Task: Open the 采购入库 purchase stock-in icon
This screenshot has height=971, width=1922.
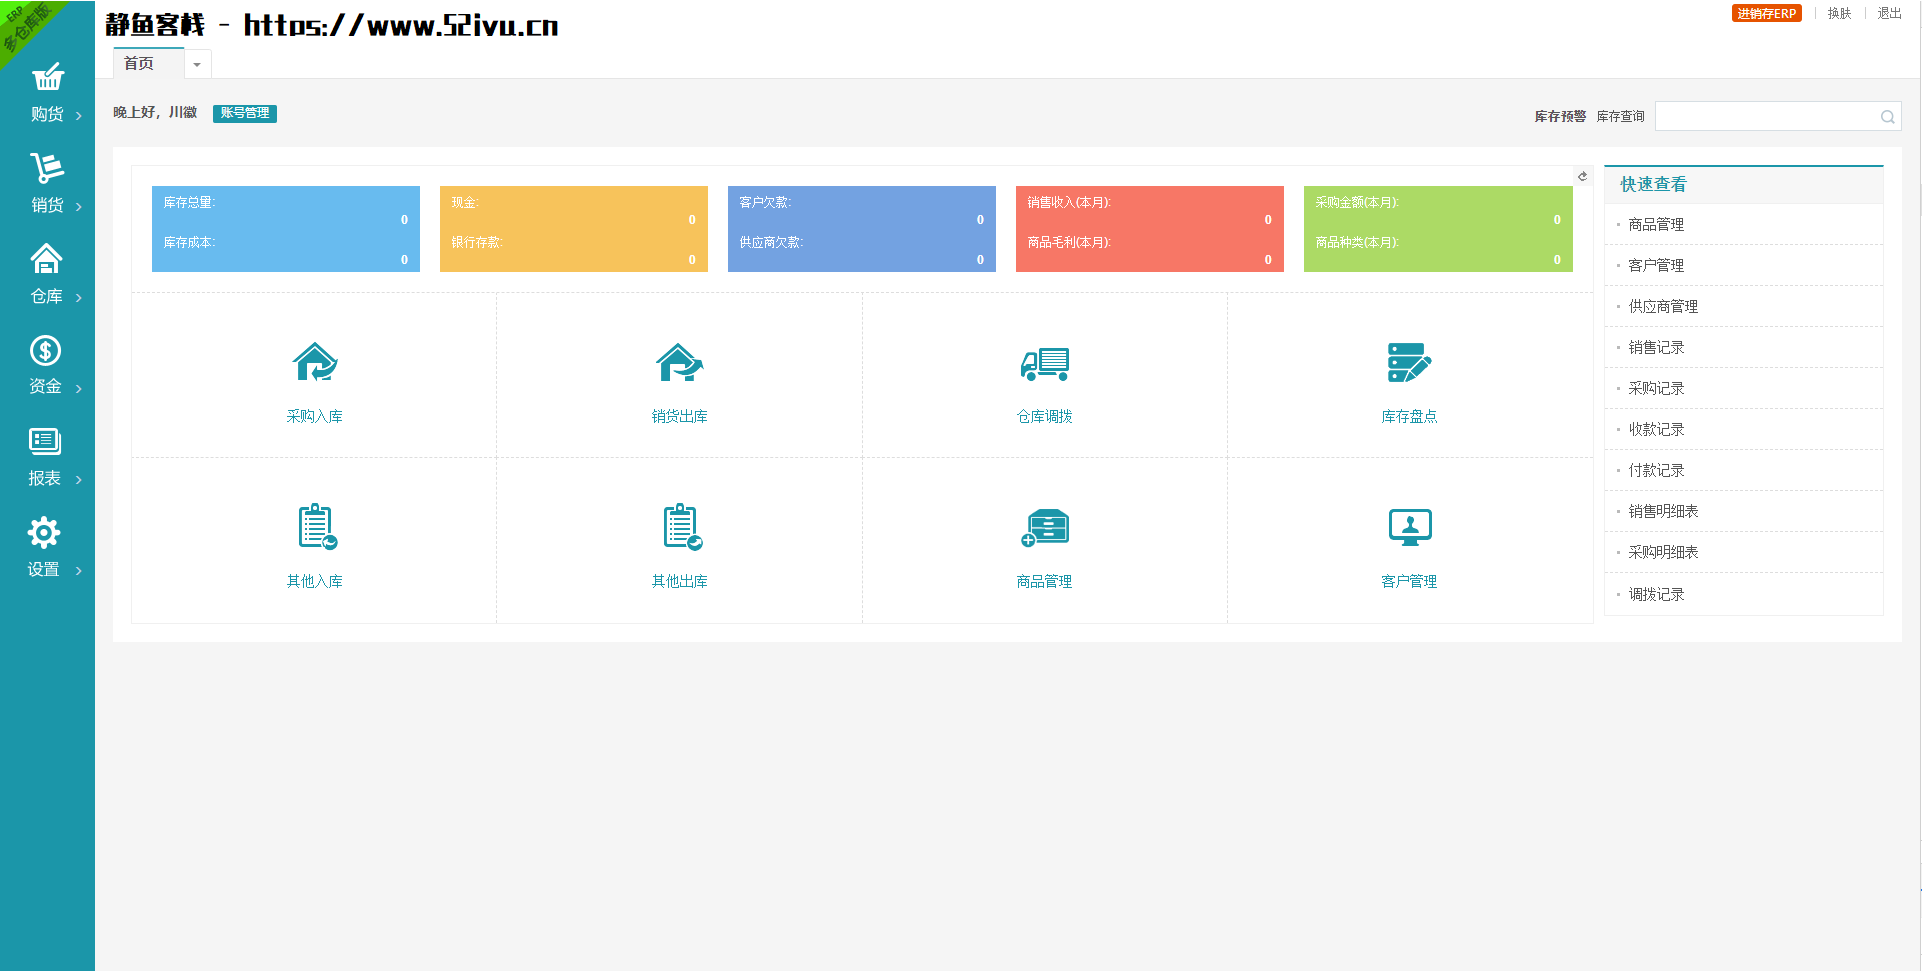Action: [315, 363]
